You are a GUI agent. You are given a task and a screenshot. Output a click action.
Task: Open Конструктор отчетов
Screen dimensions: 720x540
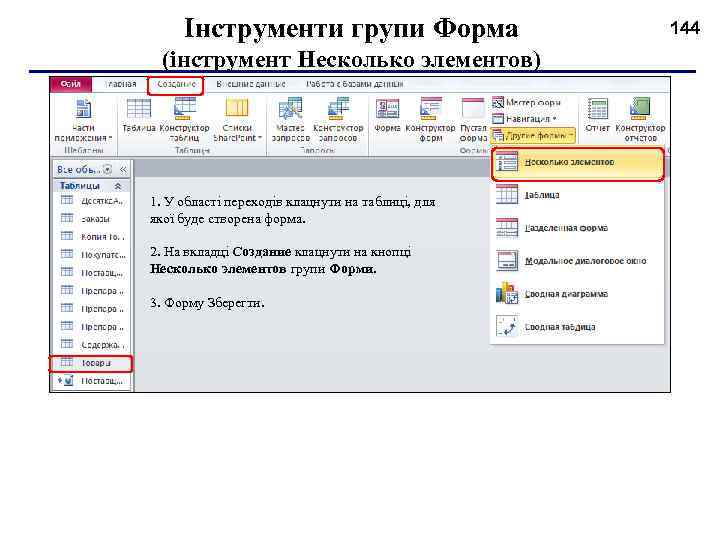640,120
